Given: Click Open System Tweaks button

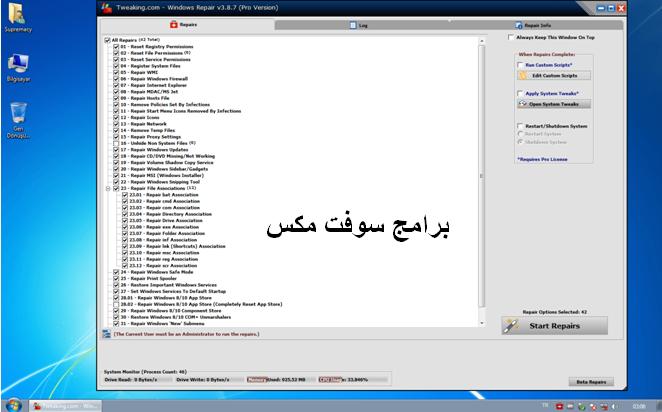Looking at the screenshot, I should coord(554,104).
